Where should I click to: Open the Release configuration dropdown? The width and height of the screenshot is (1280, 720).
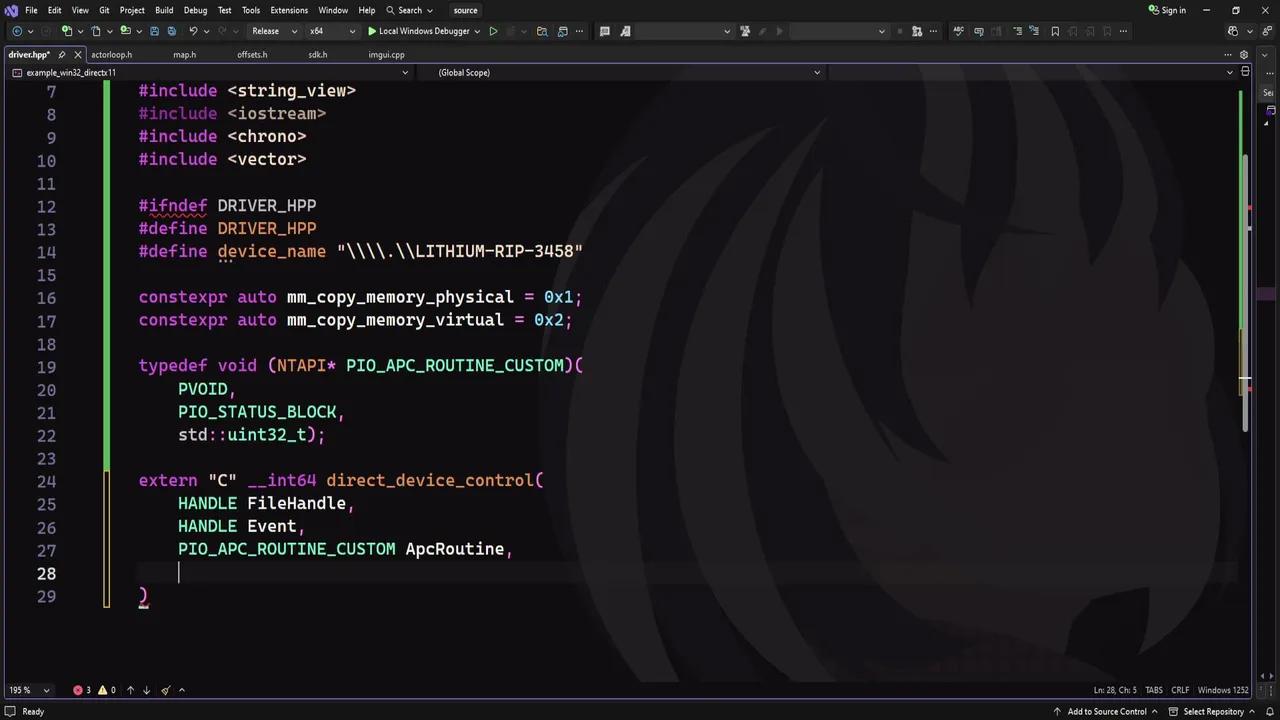(x=273, y=31)
